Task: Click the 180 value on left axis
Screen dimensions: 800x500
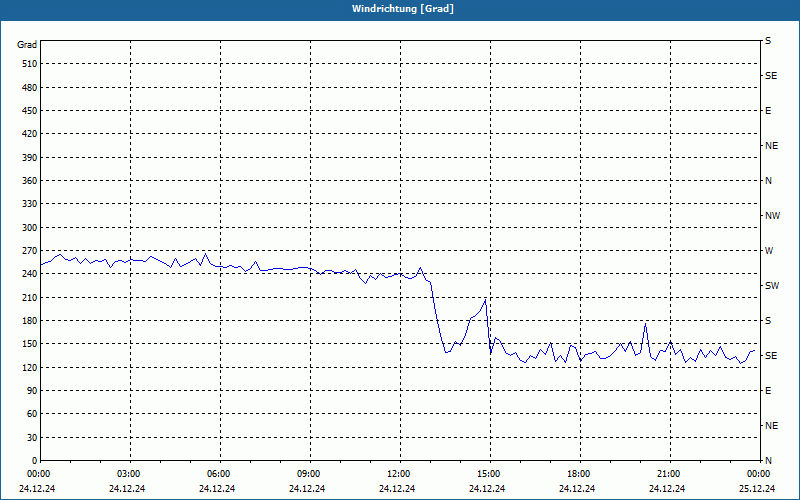Action: pyautogui.click(x=30, y=321)
